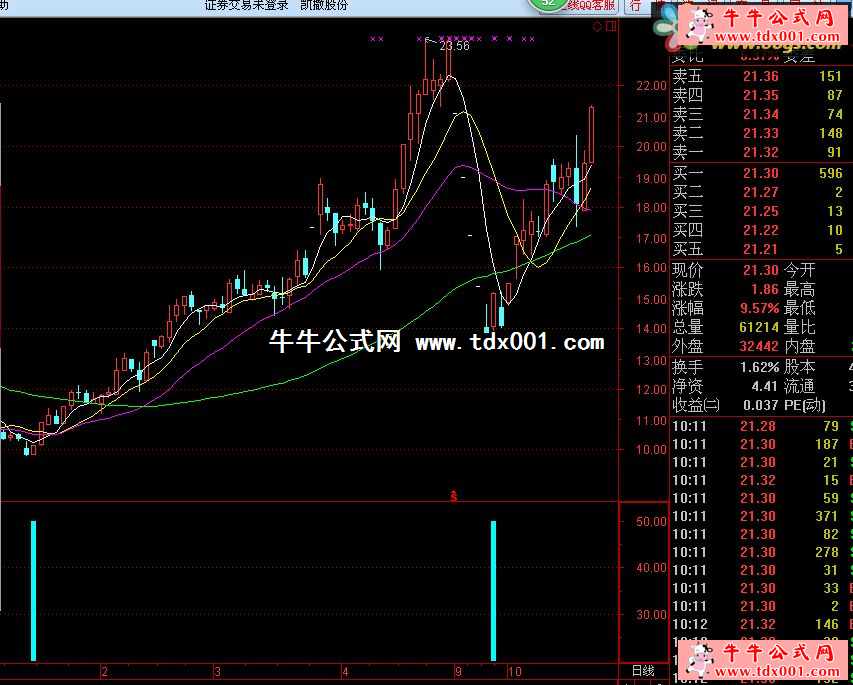Click the 现价 label
This screenshot has height=685, width=853.
point(688,270)
